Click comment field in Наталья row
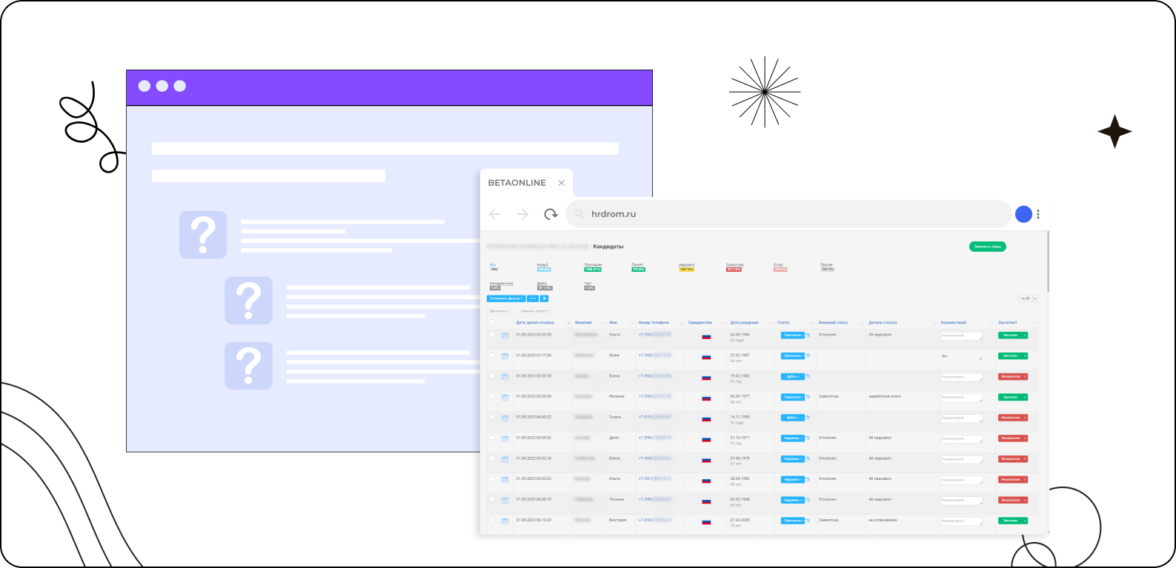The width and height of the screenshot is (1176, 568). coord(962,398)
